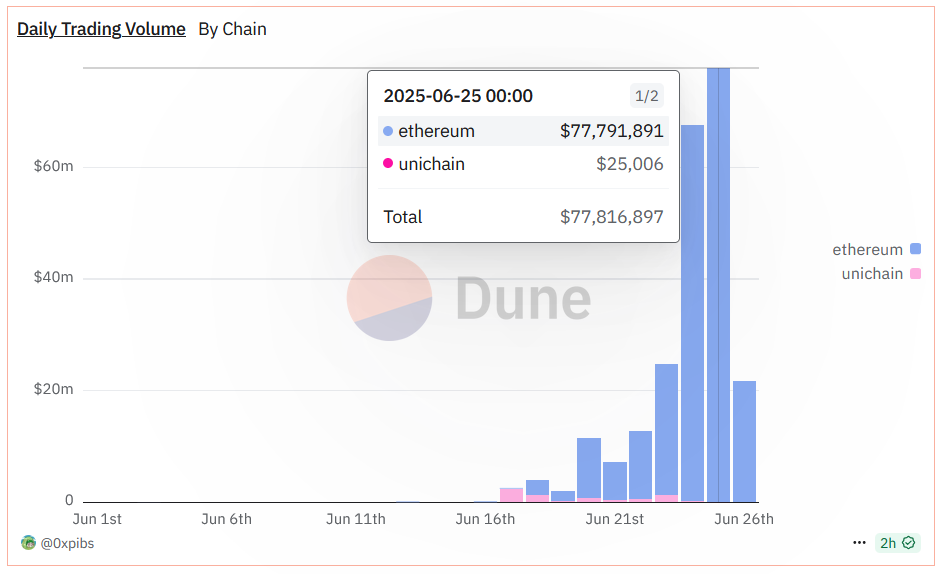Click the tallest highlighted Jun 25th bar

(x=718, y=285)
